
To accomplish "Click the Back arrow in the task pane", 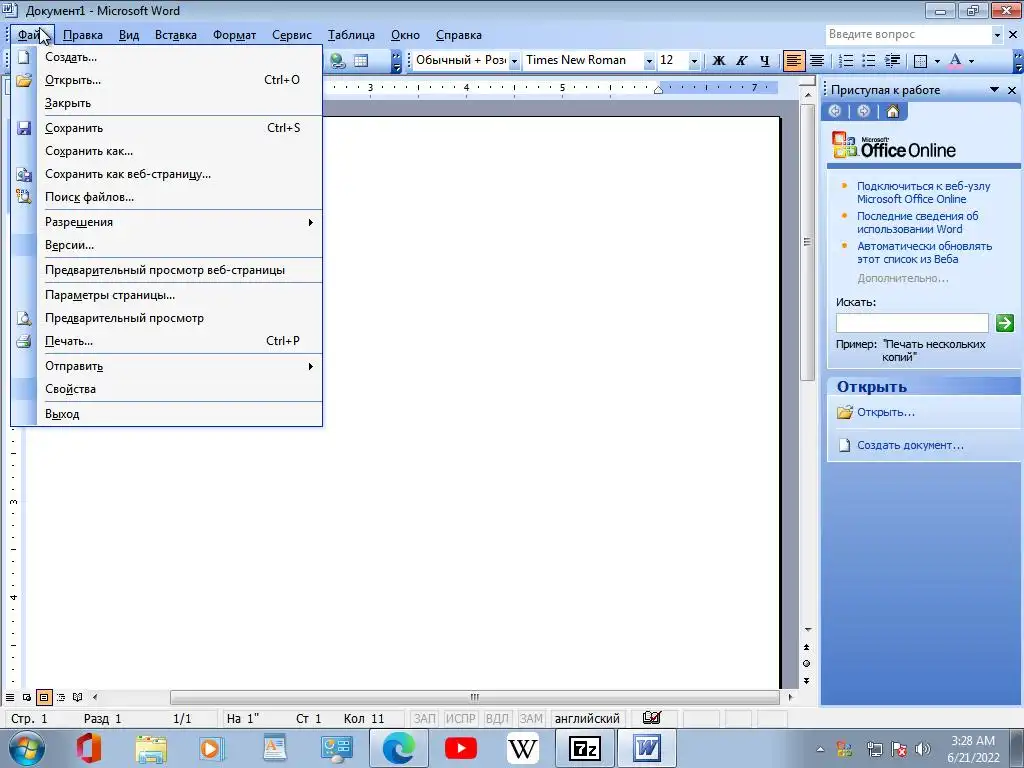I will click(835, 112).
